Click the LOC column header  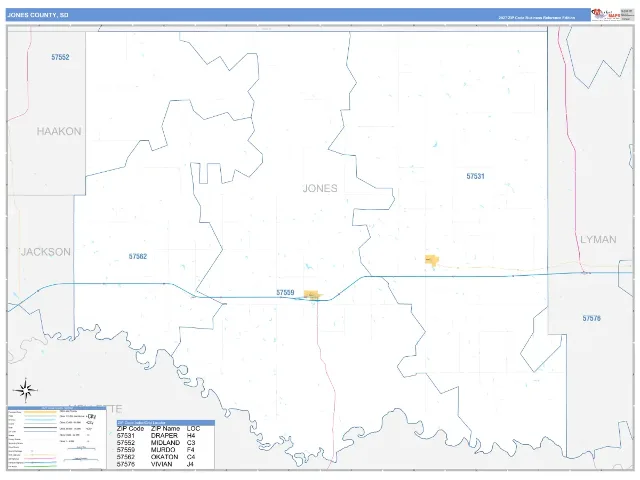193,429
